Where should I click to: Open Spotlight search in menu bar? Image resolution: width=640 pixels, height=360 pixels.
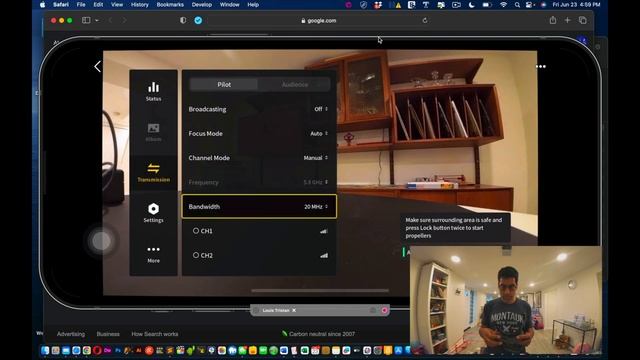pos(517,4)
